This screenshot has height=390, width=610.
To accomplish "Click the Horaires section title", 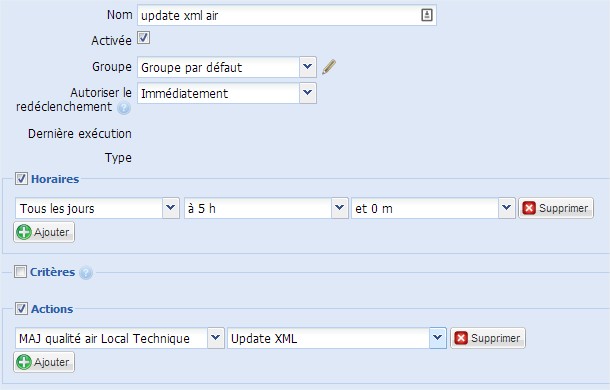I will click(x=55, y=179).
